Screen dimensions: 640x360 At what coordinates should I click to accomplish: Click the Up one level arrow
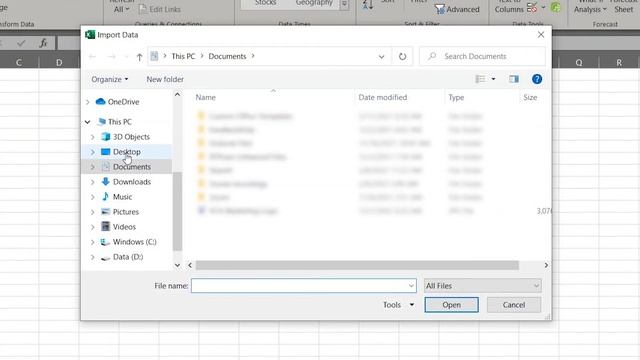click(139, 57)
